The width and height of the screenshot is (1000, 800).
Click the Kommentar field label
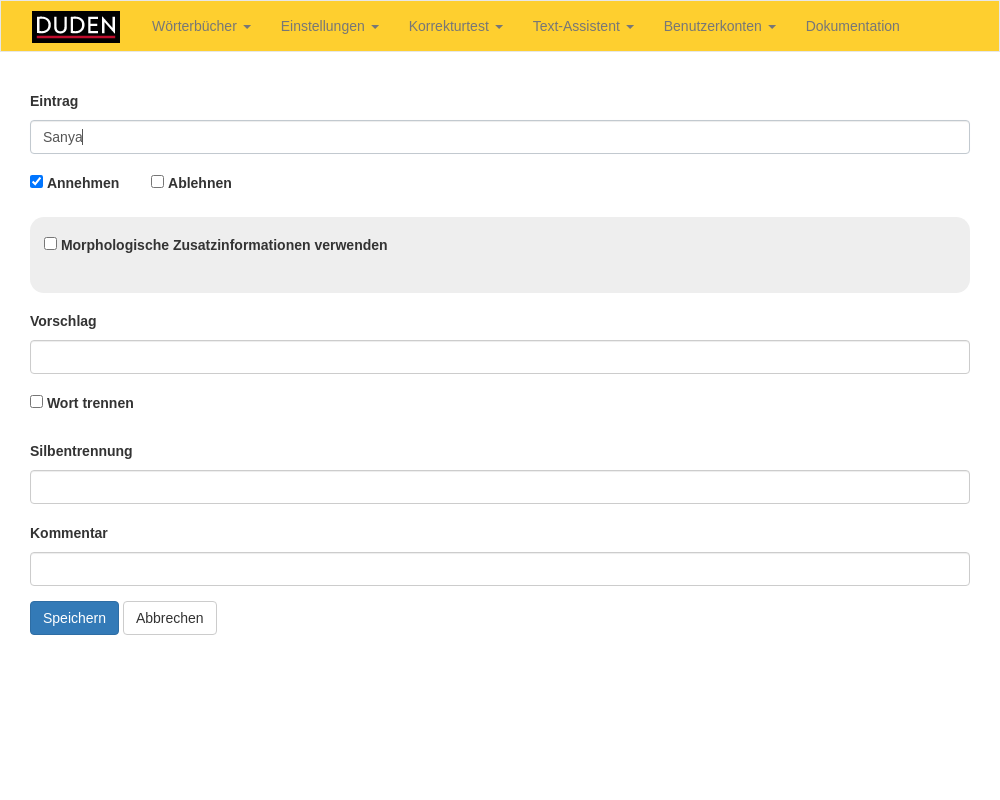tap(69, 533)
